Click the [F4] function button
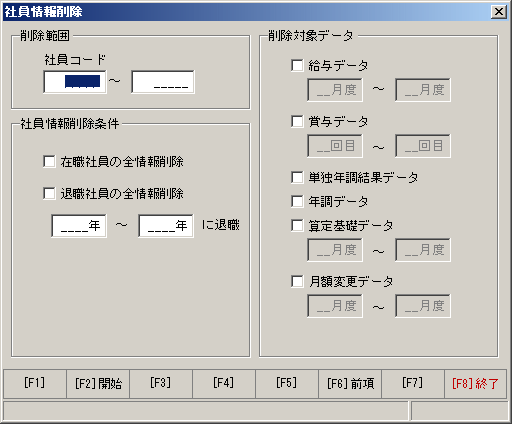 coord(224,383)
